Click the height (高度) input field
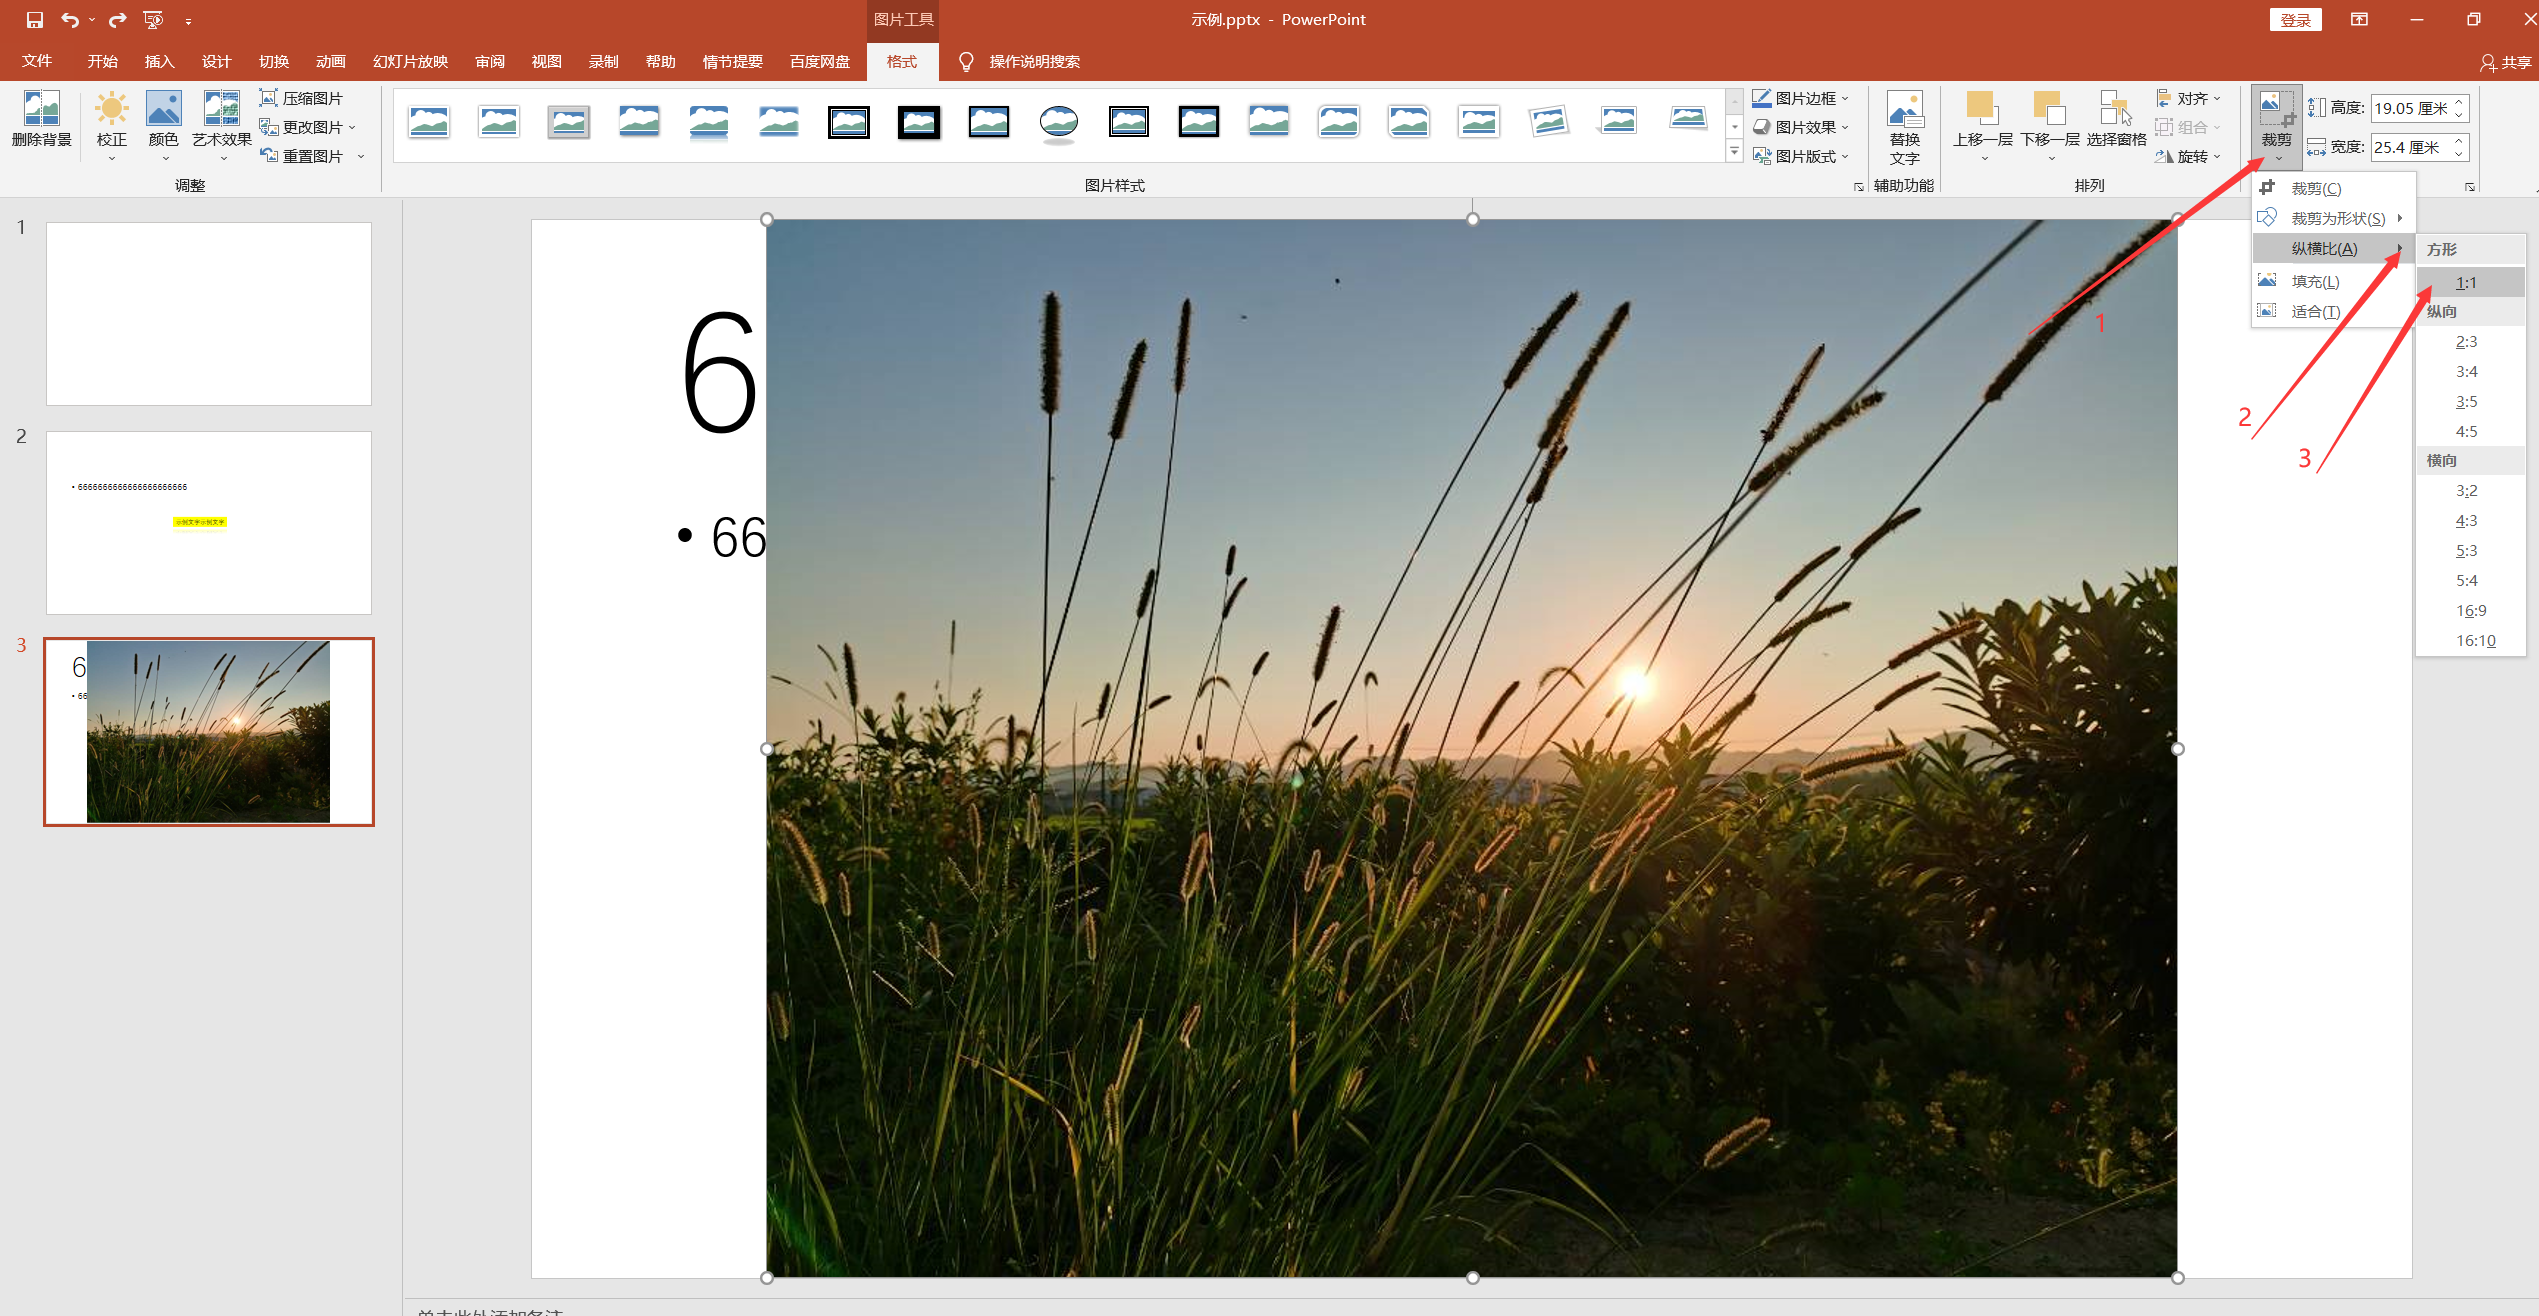This screenshot has width=2539, height=1316. 2412,108
